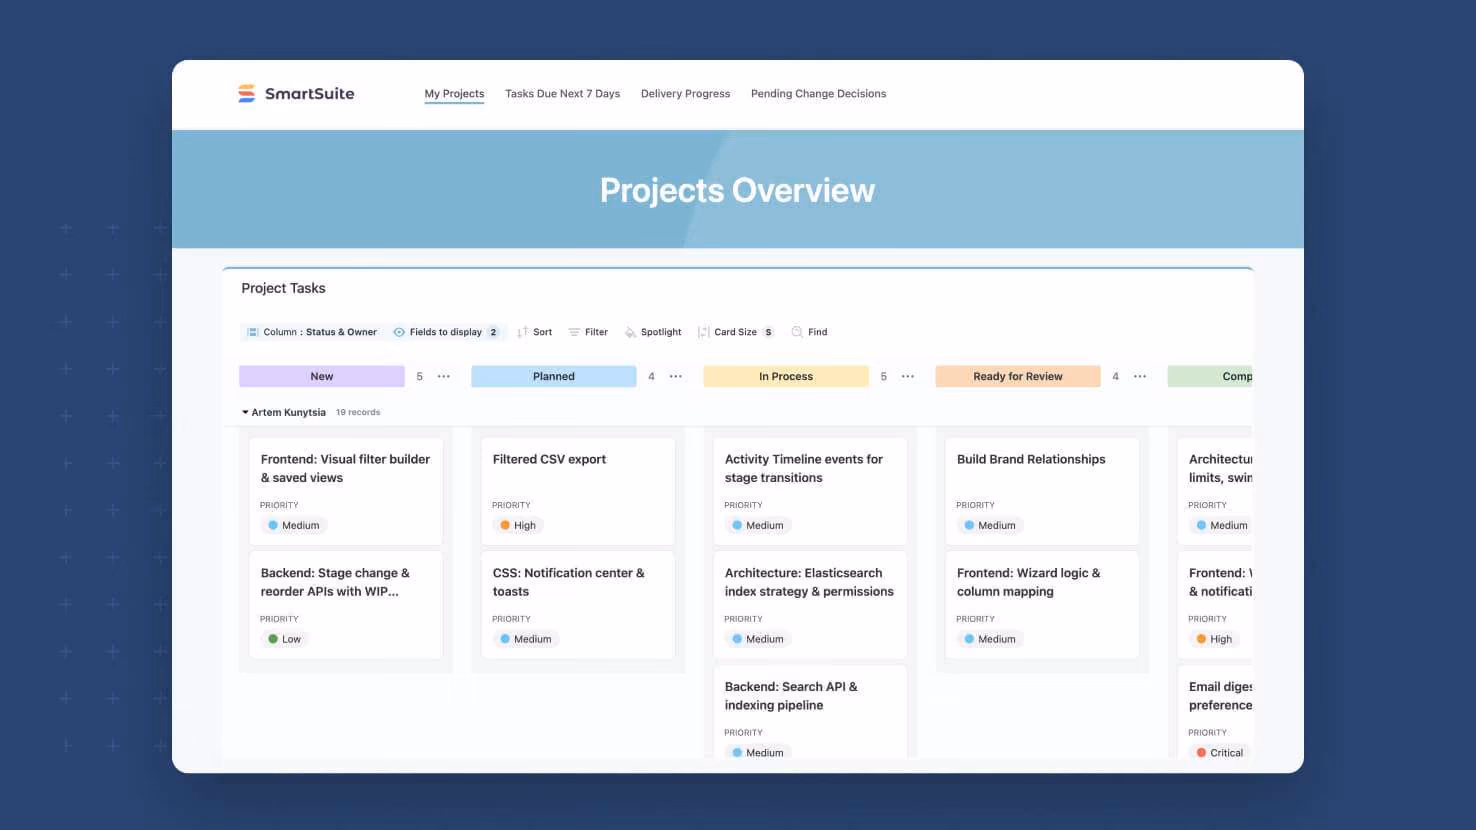Click the In Process column header
Viewport: 1476px width, 830px height.
point(786,376)
